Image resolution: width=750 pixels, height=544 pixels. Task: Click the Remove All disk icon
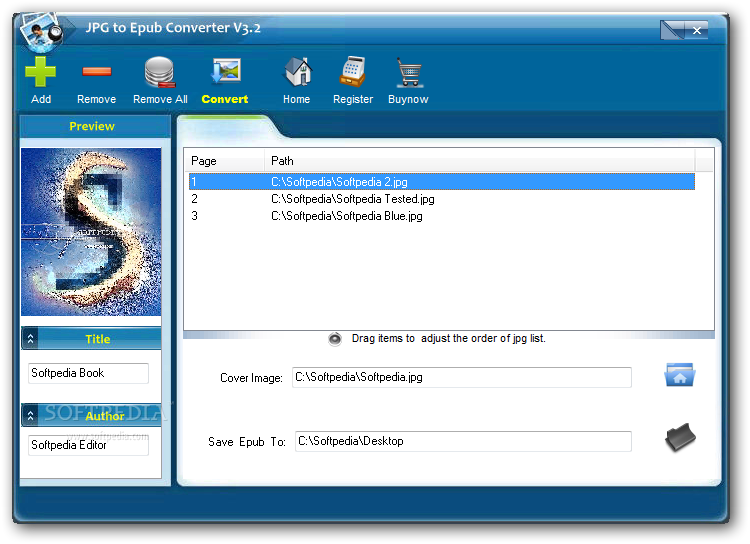point(160,72)
